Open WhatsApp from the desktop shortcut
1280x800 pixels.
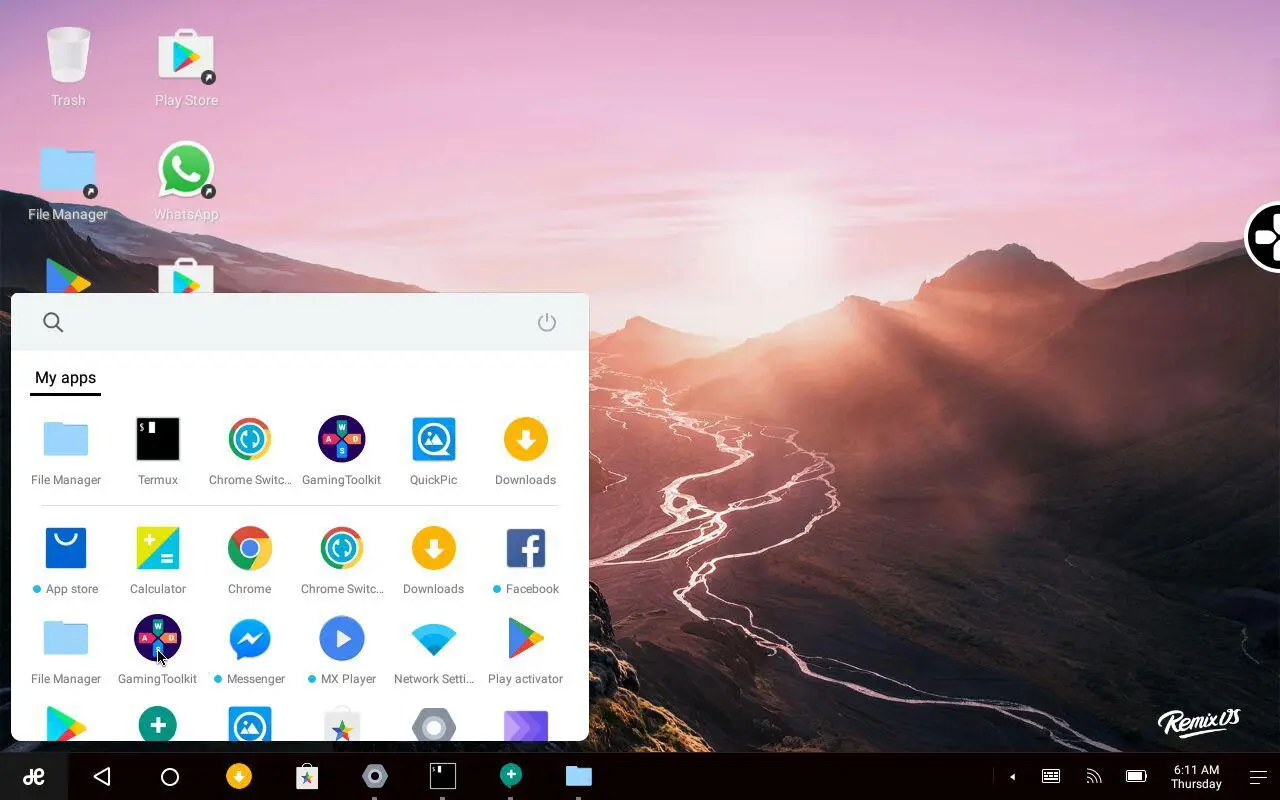[185, 170]
